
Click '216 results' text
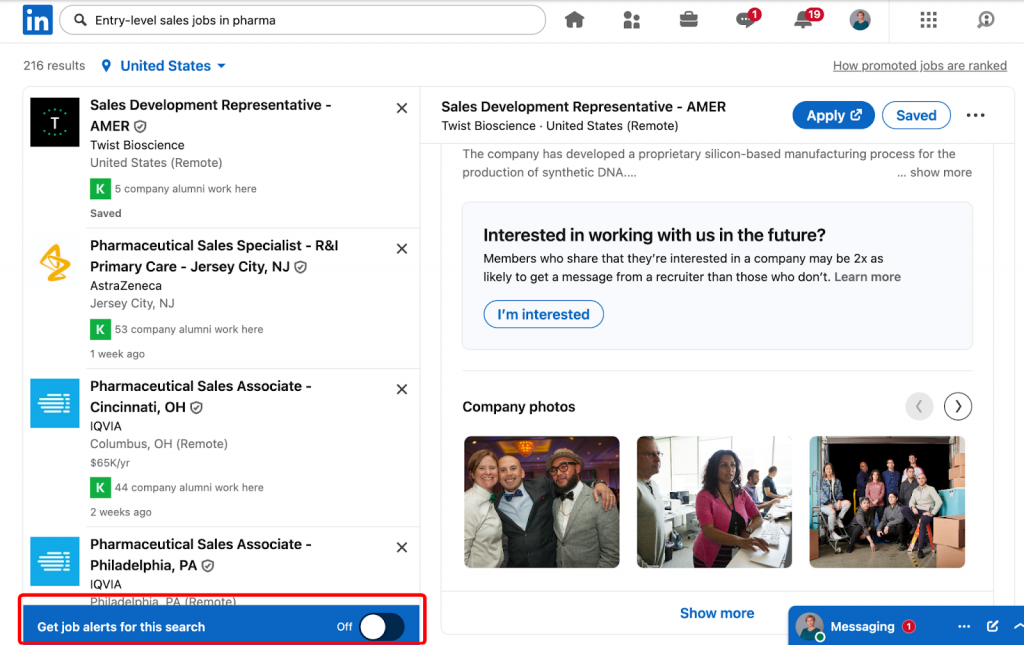point(54,66)
